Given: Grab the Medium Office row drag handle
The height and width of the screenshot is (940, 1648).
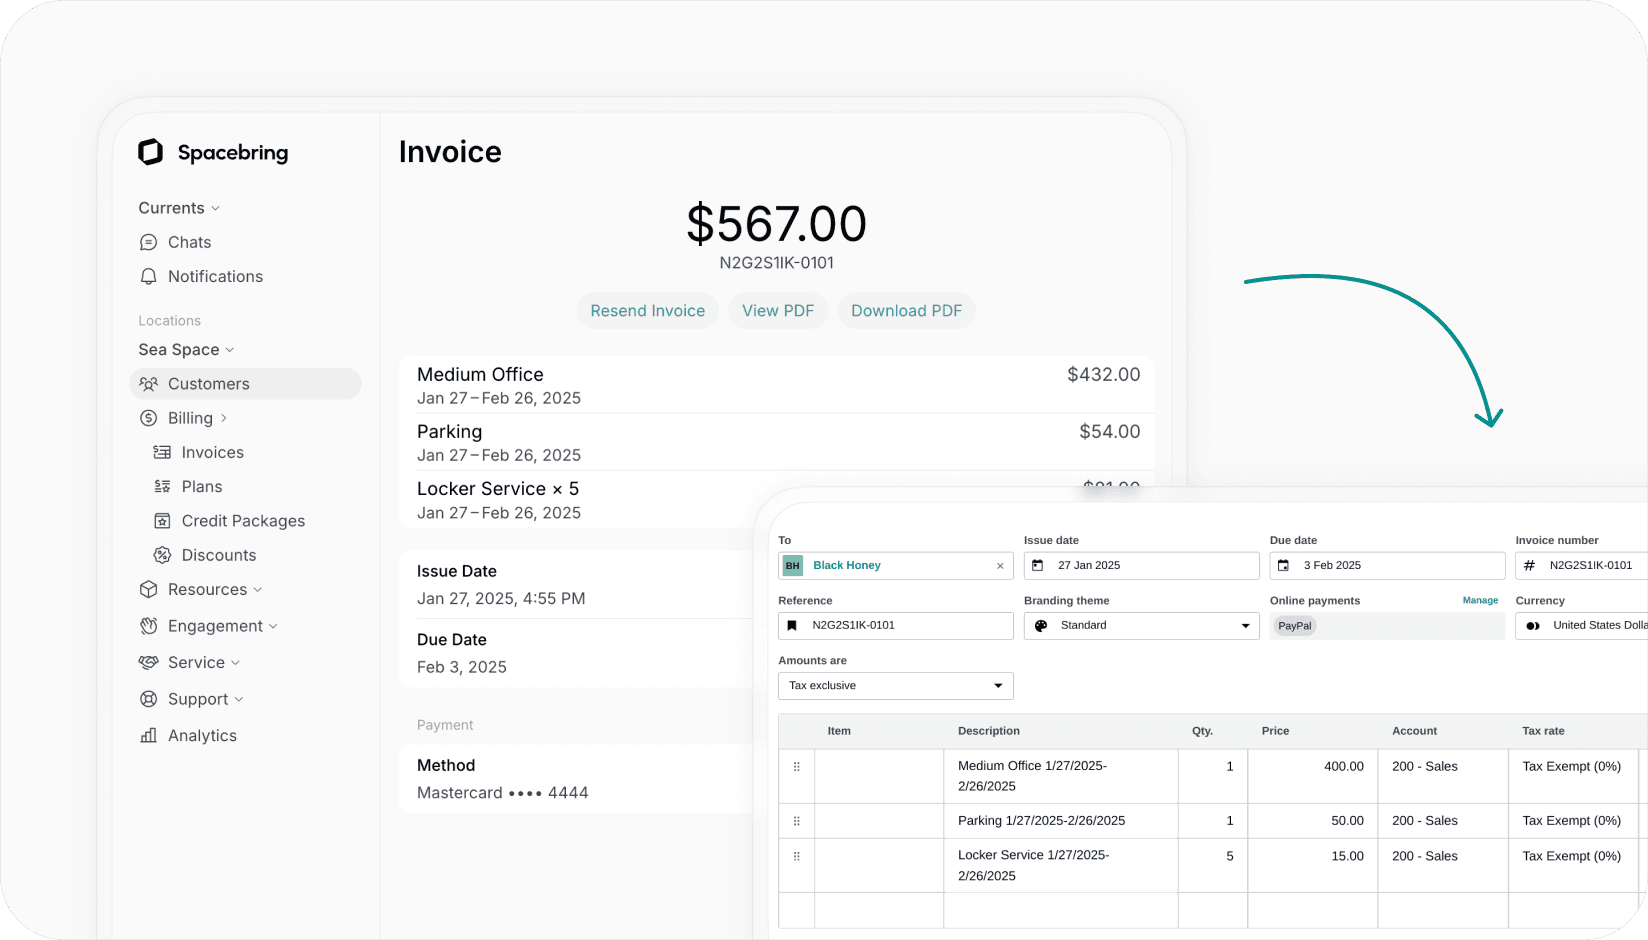Looking at the screenshot, I should 797,767.
